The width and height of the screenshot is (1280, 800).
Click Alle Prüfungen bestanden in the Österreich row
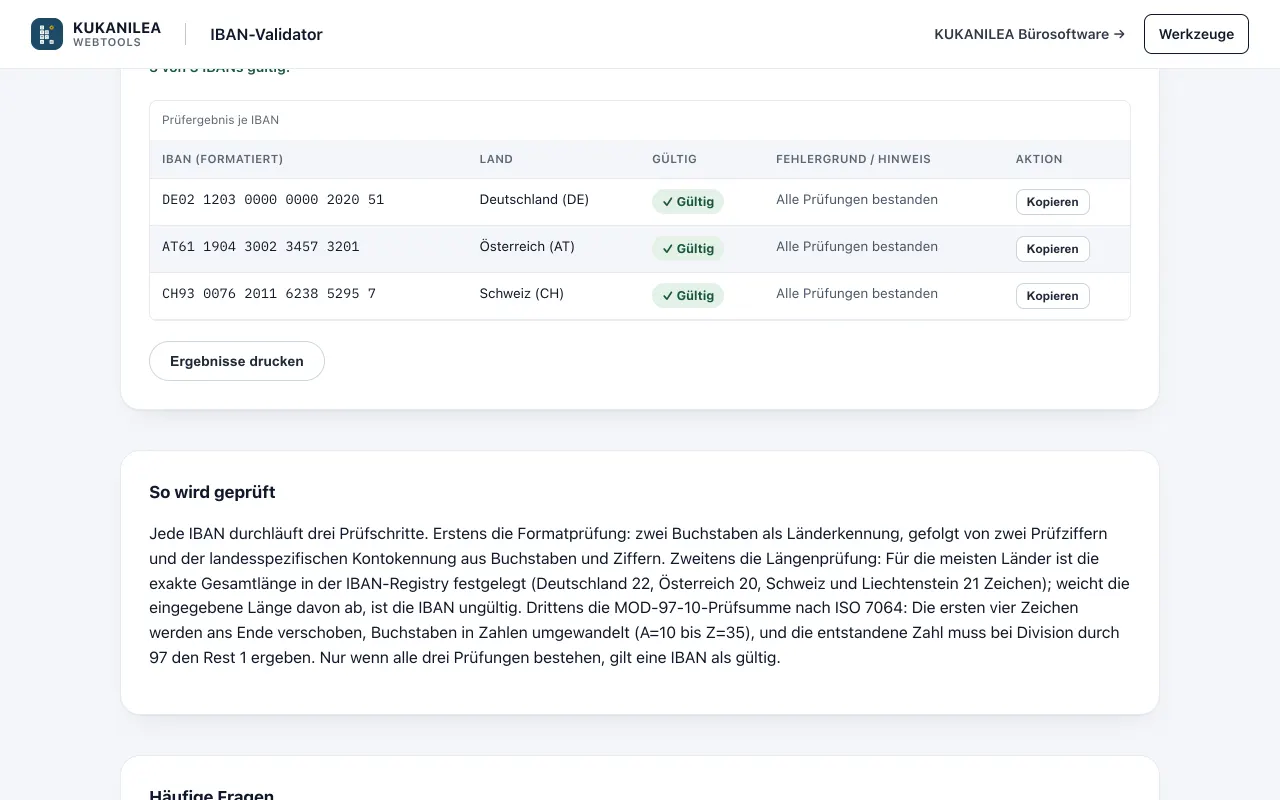point(857,247)
